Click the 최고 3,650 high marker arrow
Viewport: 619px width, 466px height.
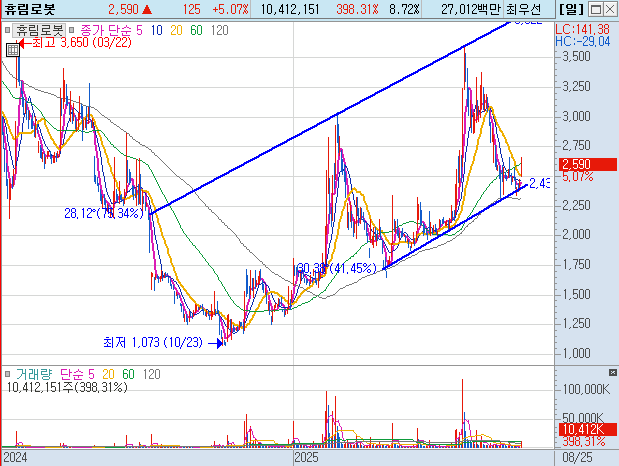23,43
